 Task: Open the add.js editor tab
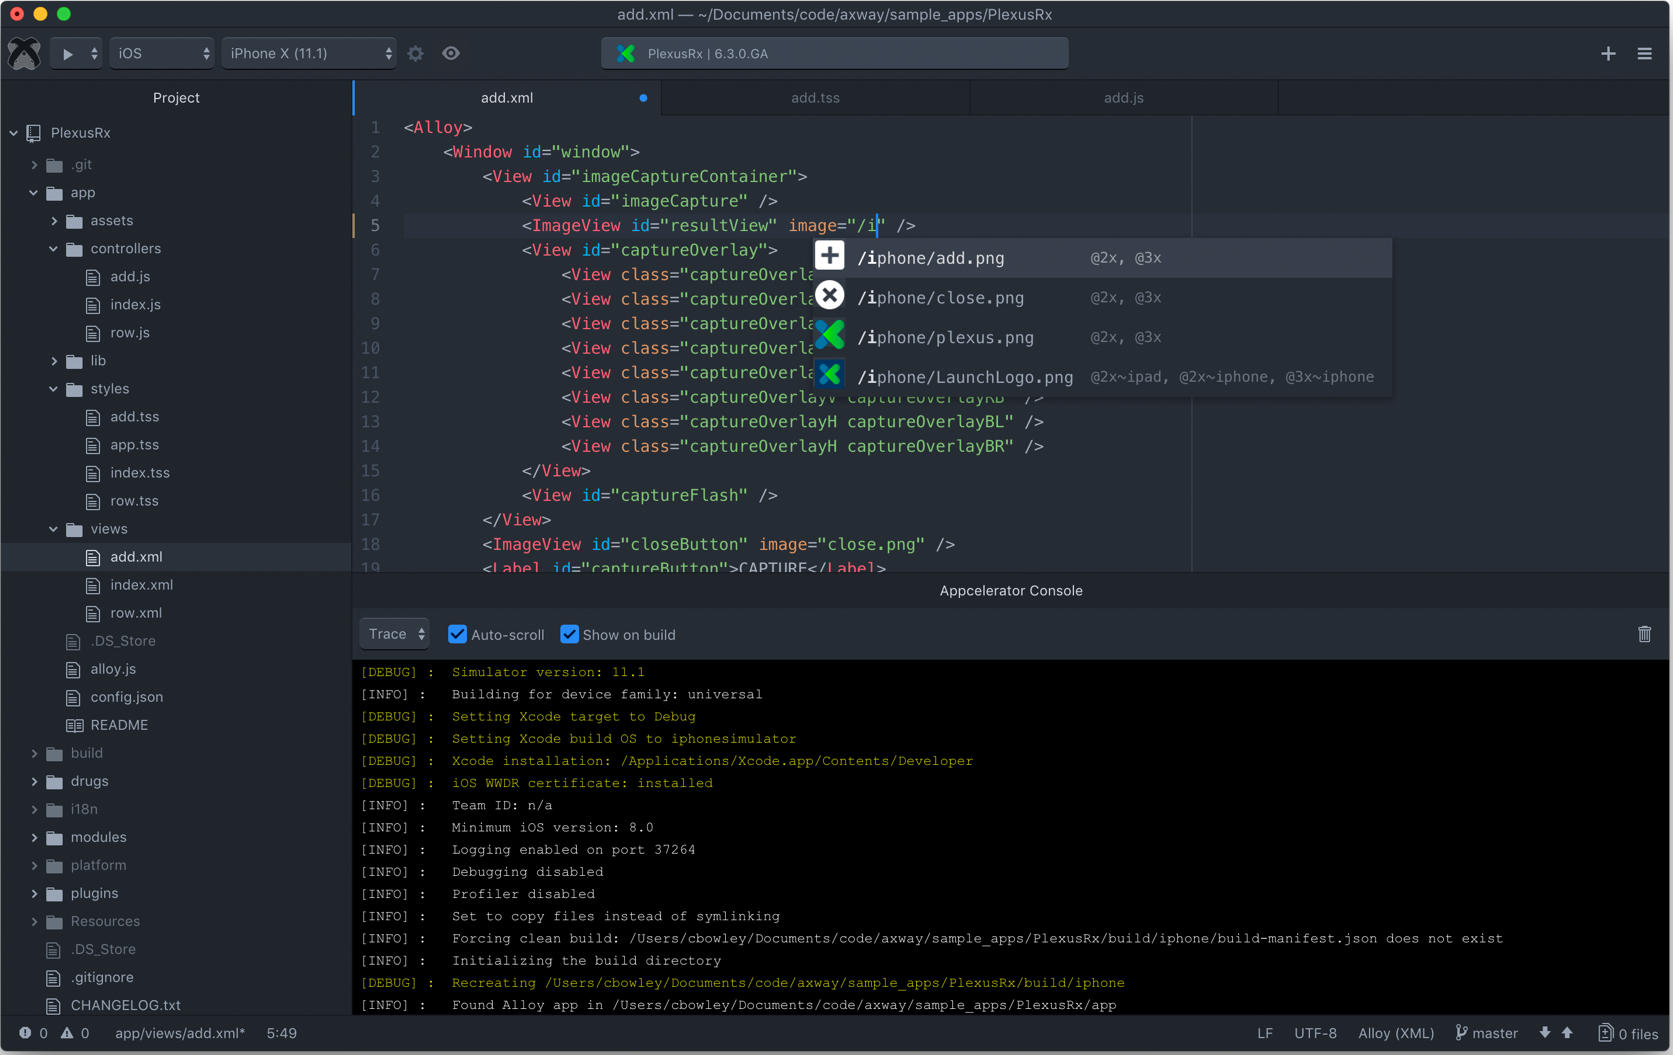[1123, 97]
